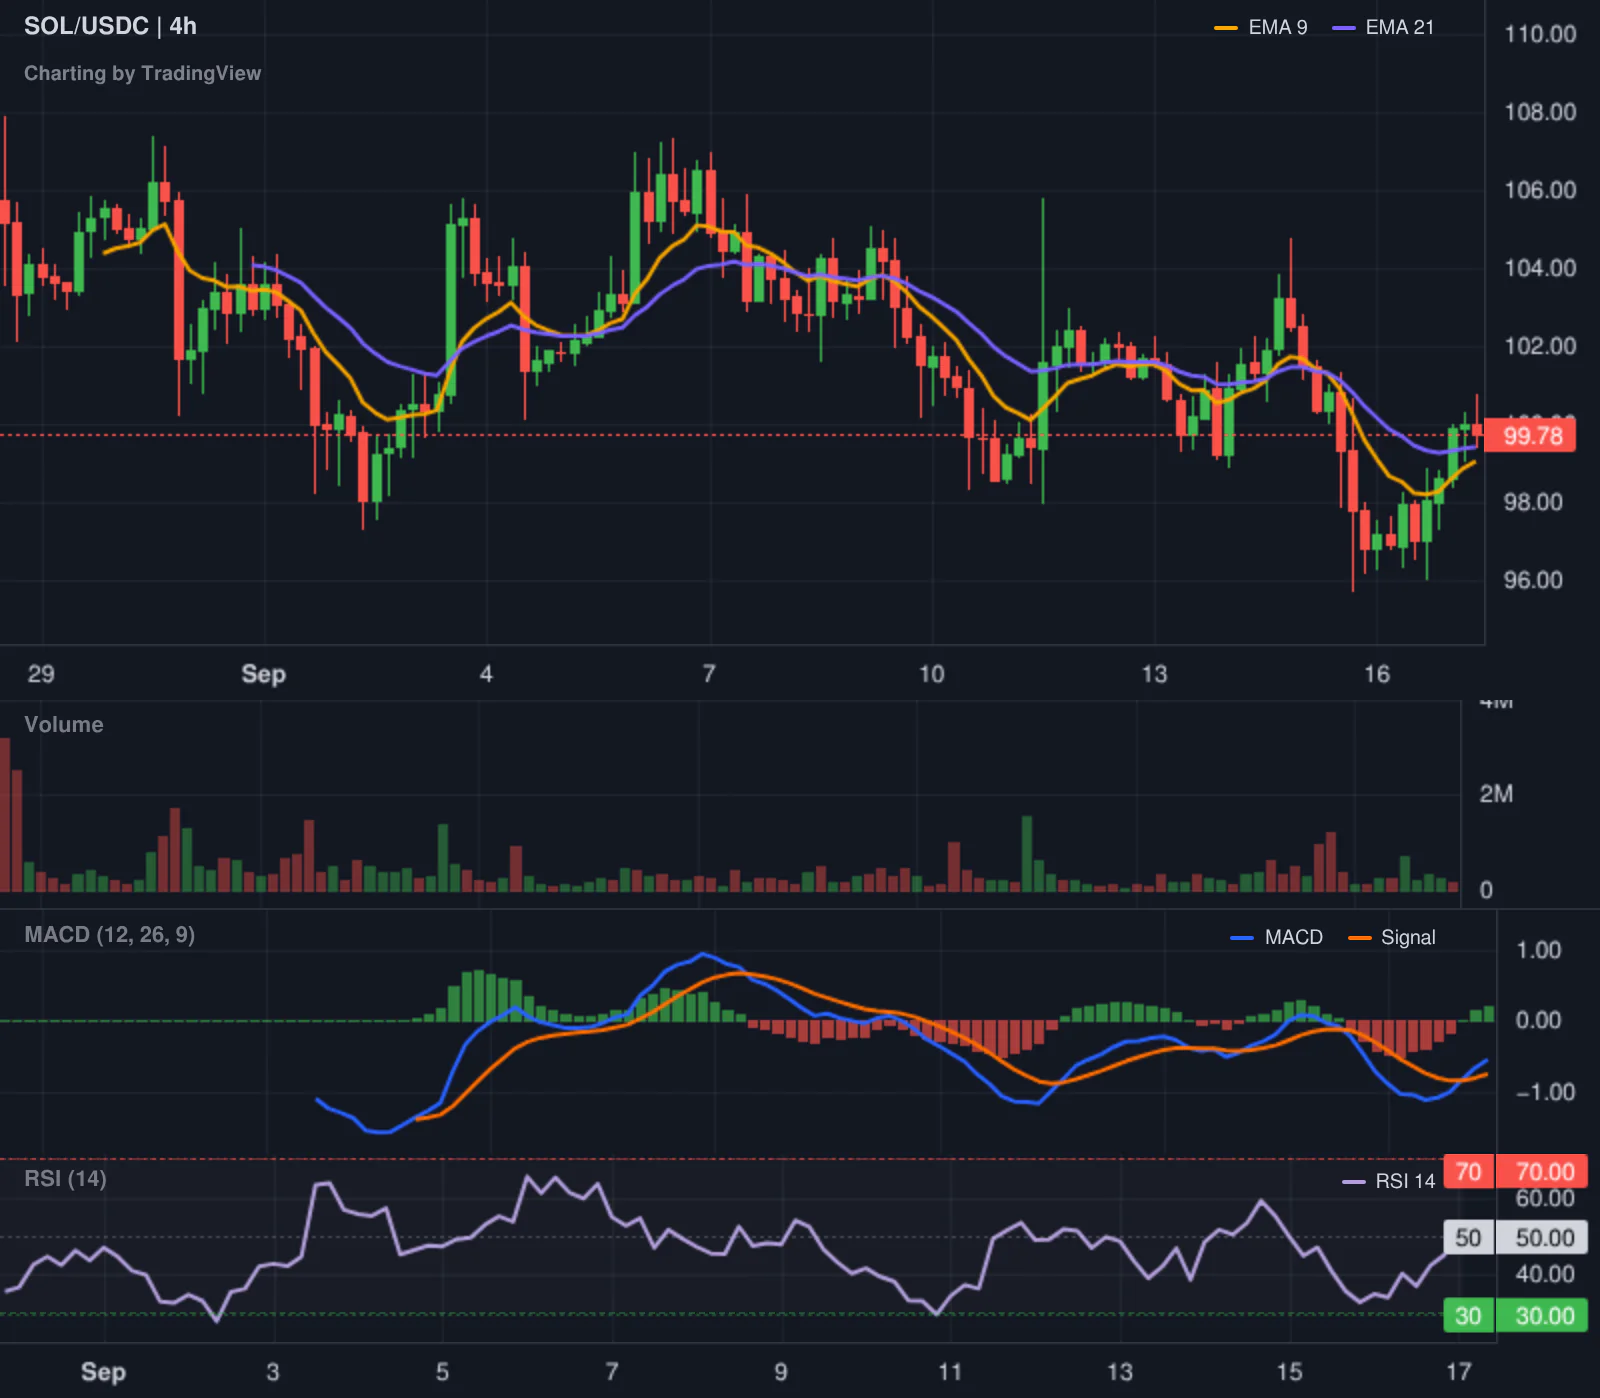Image resolution: width=1600 pixels, height=1398 pixels.
Task: Click date 17 on the RSI time axis
Action: pos(1459,1372)
